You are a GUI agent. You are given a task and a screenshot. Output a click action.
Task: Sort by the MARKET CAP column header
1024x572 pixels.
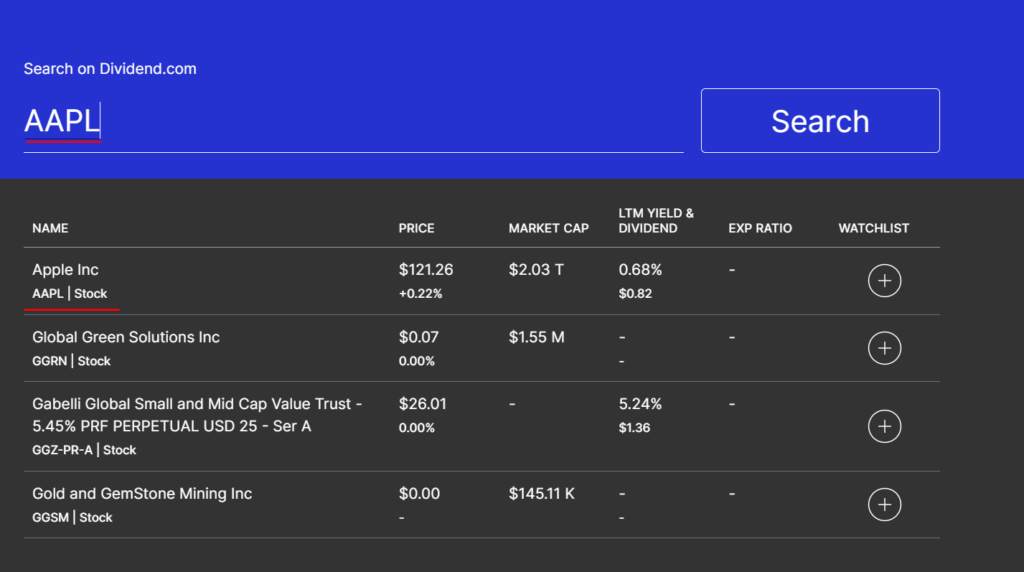[548, 228]
